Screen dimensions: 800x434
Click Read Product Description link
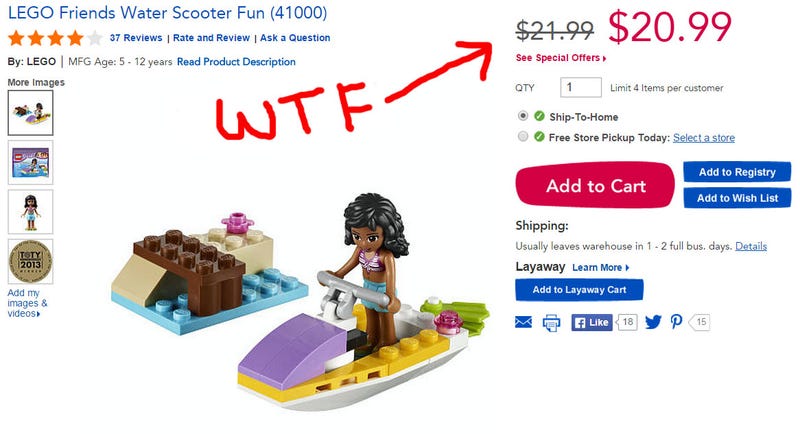[236, 62]
